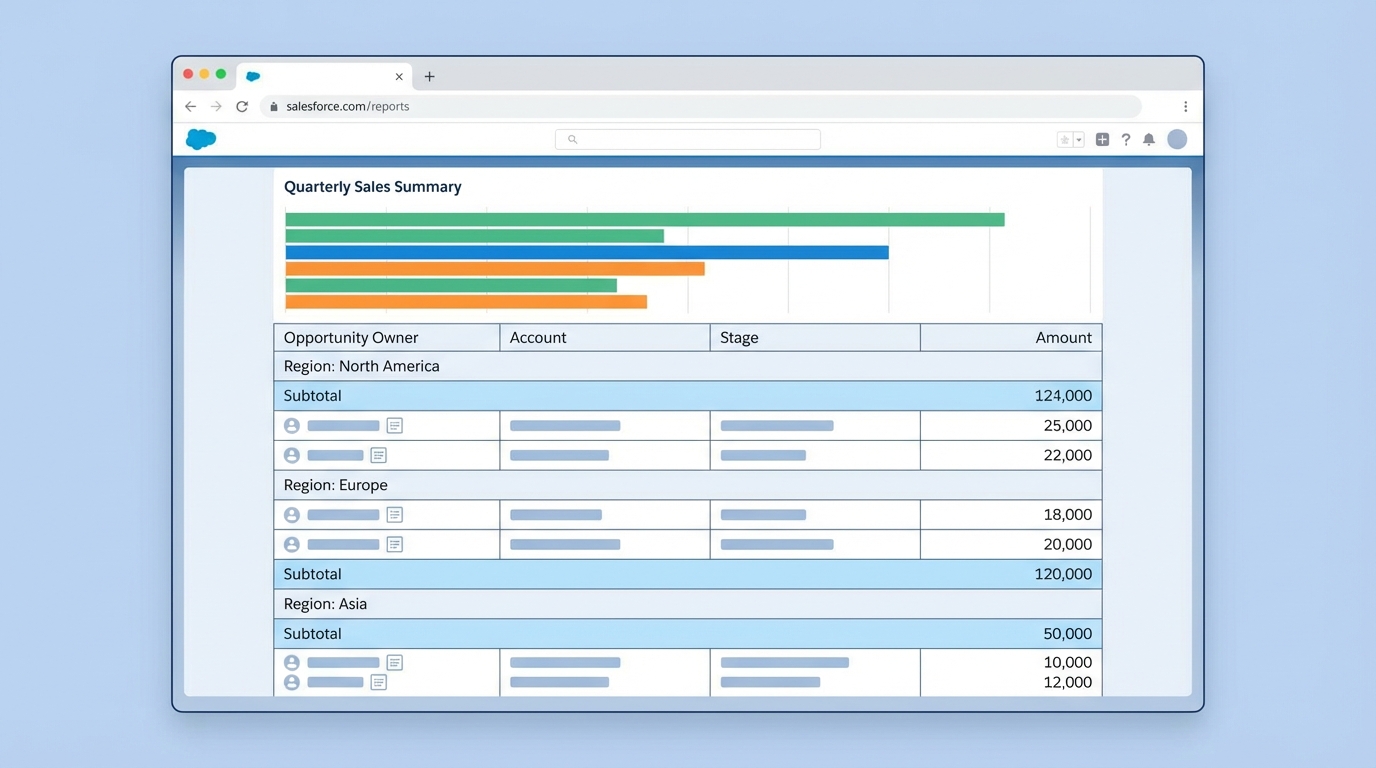Viewport: 1376px width, 768px height.
Task: Open the note icon beside the first opportunity owner
Action: (x=395, y=425)
